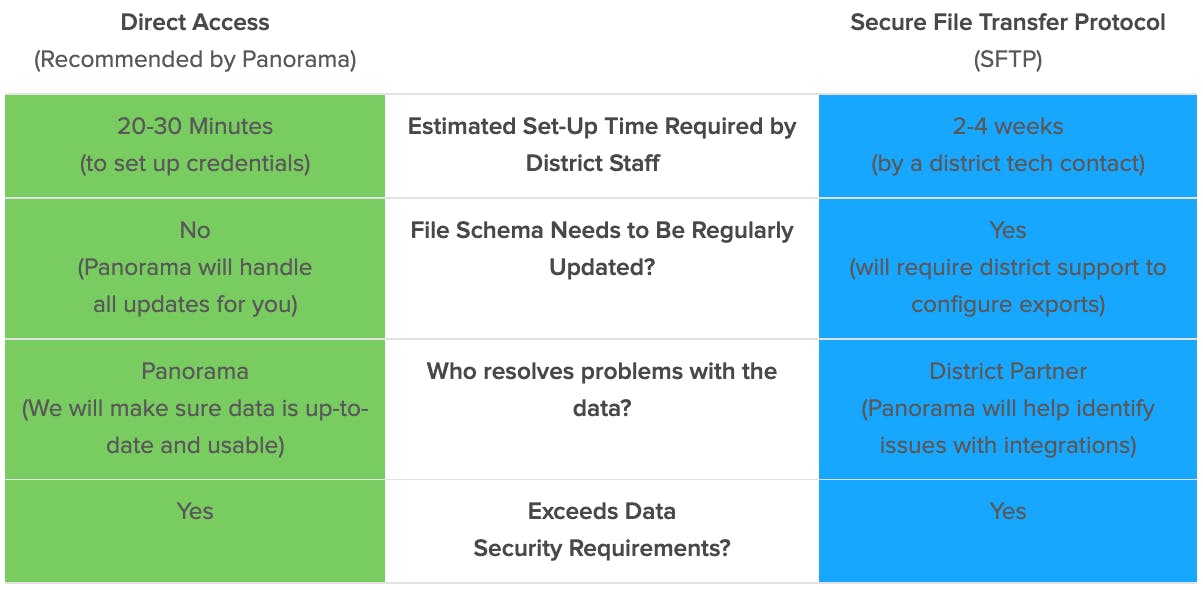Image resolution: width=1203 pixels, height=590 pixels.
Task: Click text by a district tech contact
Action: coord(1008,164)
